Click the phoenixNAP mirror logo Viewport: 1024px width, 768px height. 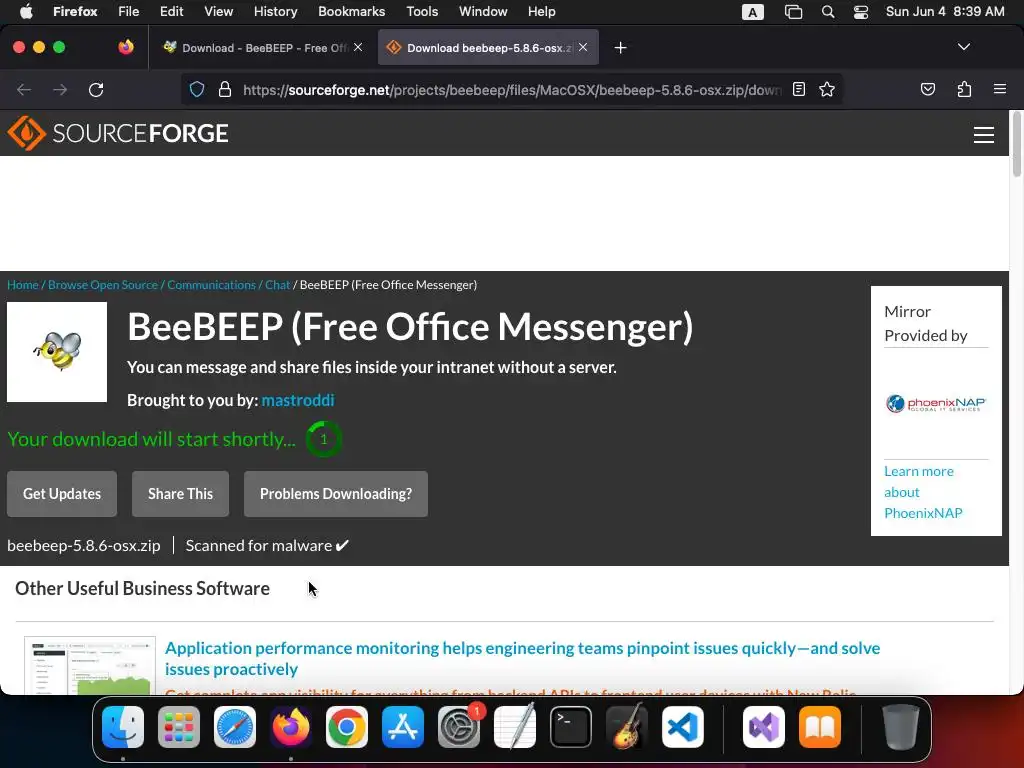[936, 404]
